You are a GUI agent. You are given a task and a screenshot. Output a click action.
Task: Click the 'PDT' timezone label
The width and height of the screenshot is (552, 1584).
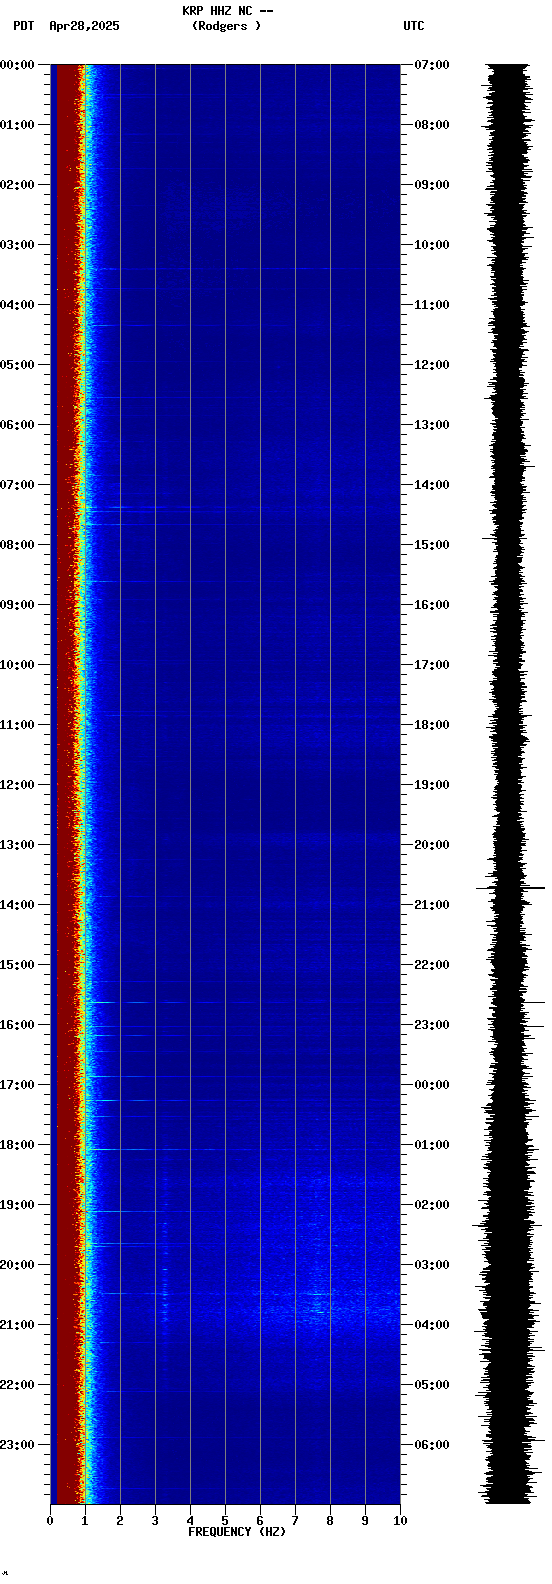tap(23, 26)
